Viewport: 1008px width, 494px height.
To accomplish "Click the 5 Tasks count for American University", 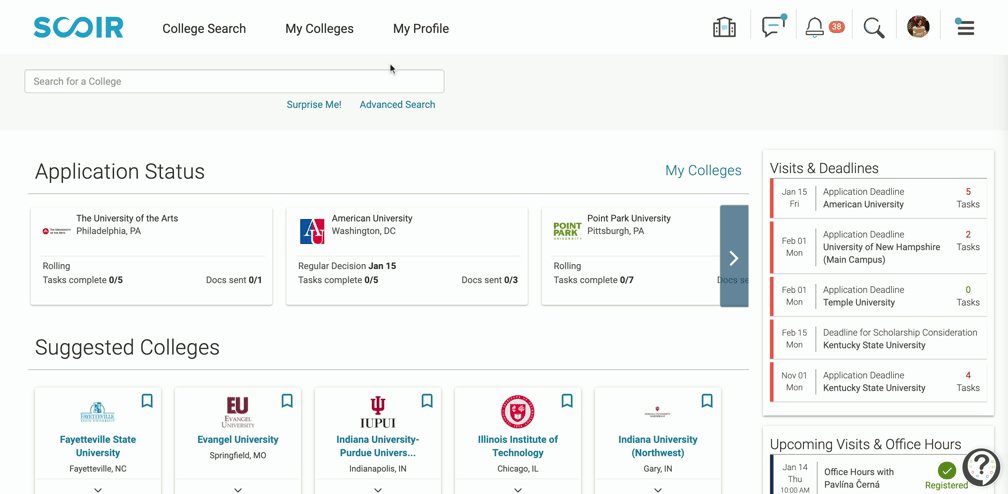I will tap(968, 198).
